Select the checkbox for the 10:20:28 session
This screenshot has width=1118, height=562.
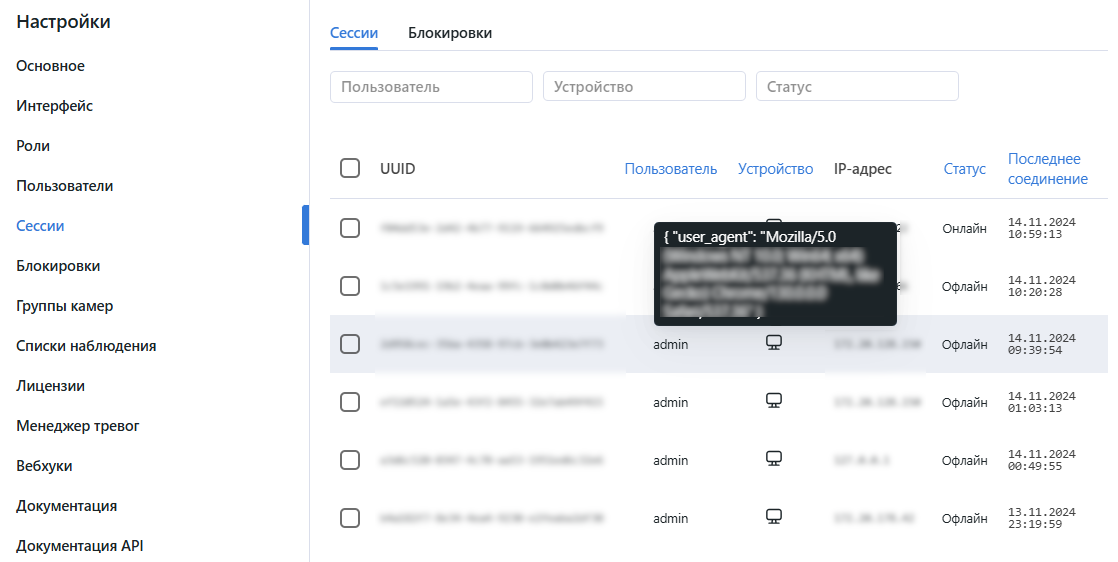coord(350,286)
